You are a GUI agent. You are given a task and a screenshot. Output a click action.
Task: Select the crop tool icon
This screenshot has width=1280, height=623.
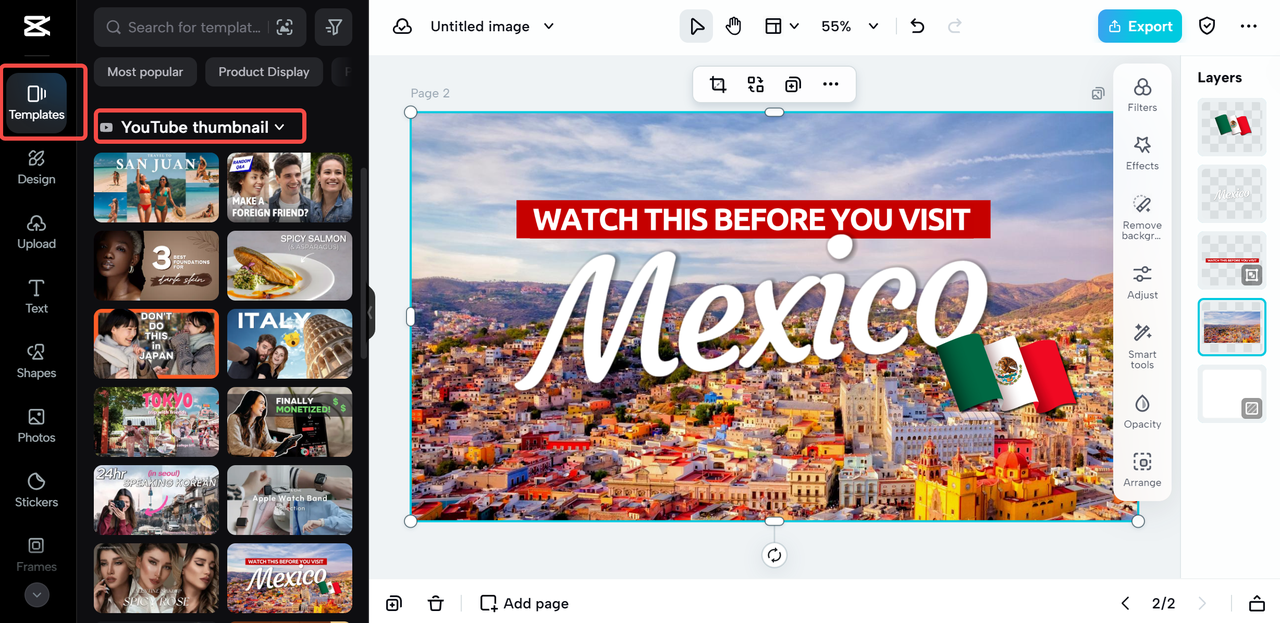(x=718, y=85)
